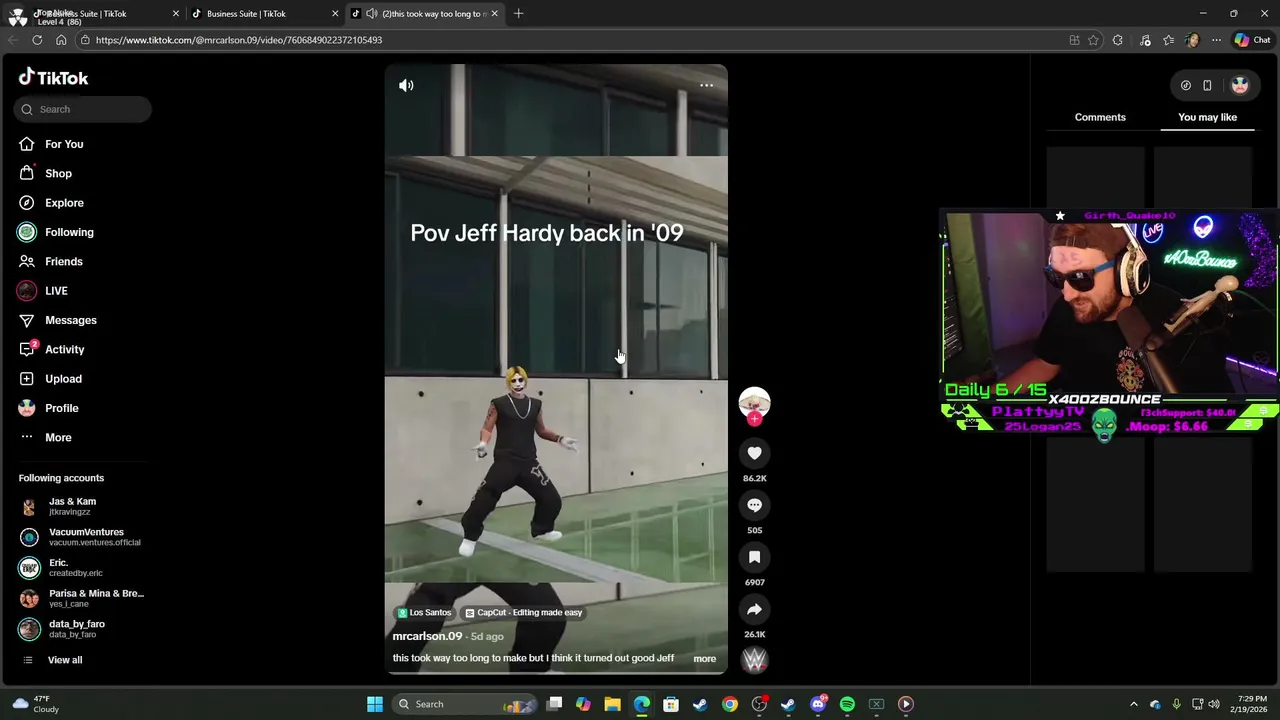Reload the page in the browser
The width and height of the screenshot is (1280, 720).
point(37,40)
